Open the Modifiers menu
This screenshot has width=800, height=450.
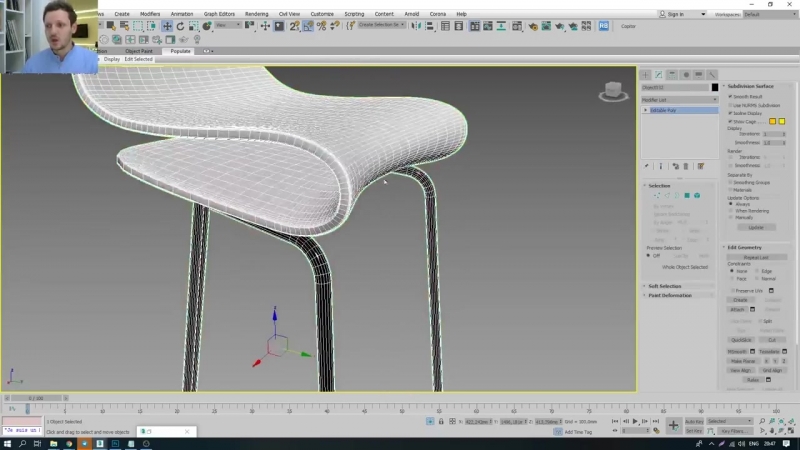149,14
